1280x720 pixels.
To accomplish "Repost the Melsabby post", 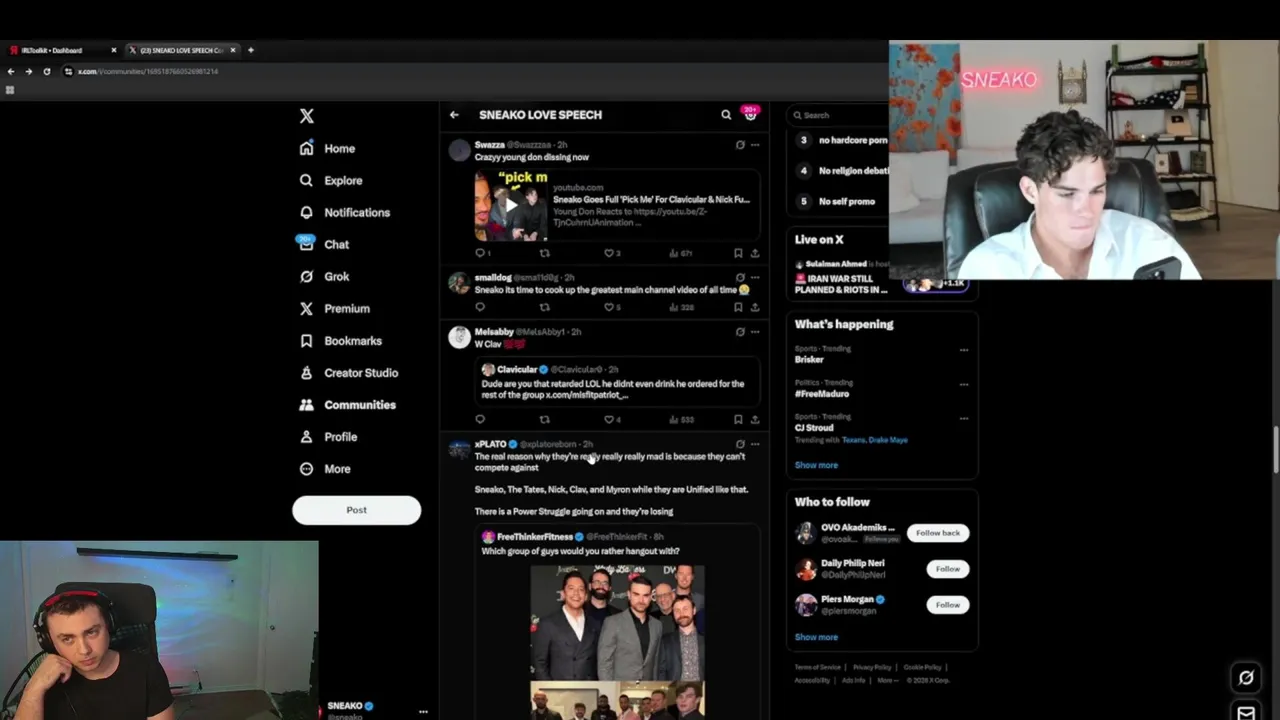I will 544,419.
